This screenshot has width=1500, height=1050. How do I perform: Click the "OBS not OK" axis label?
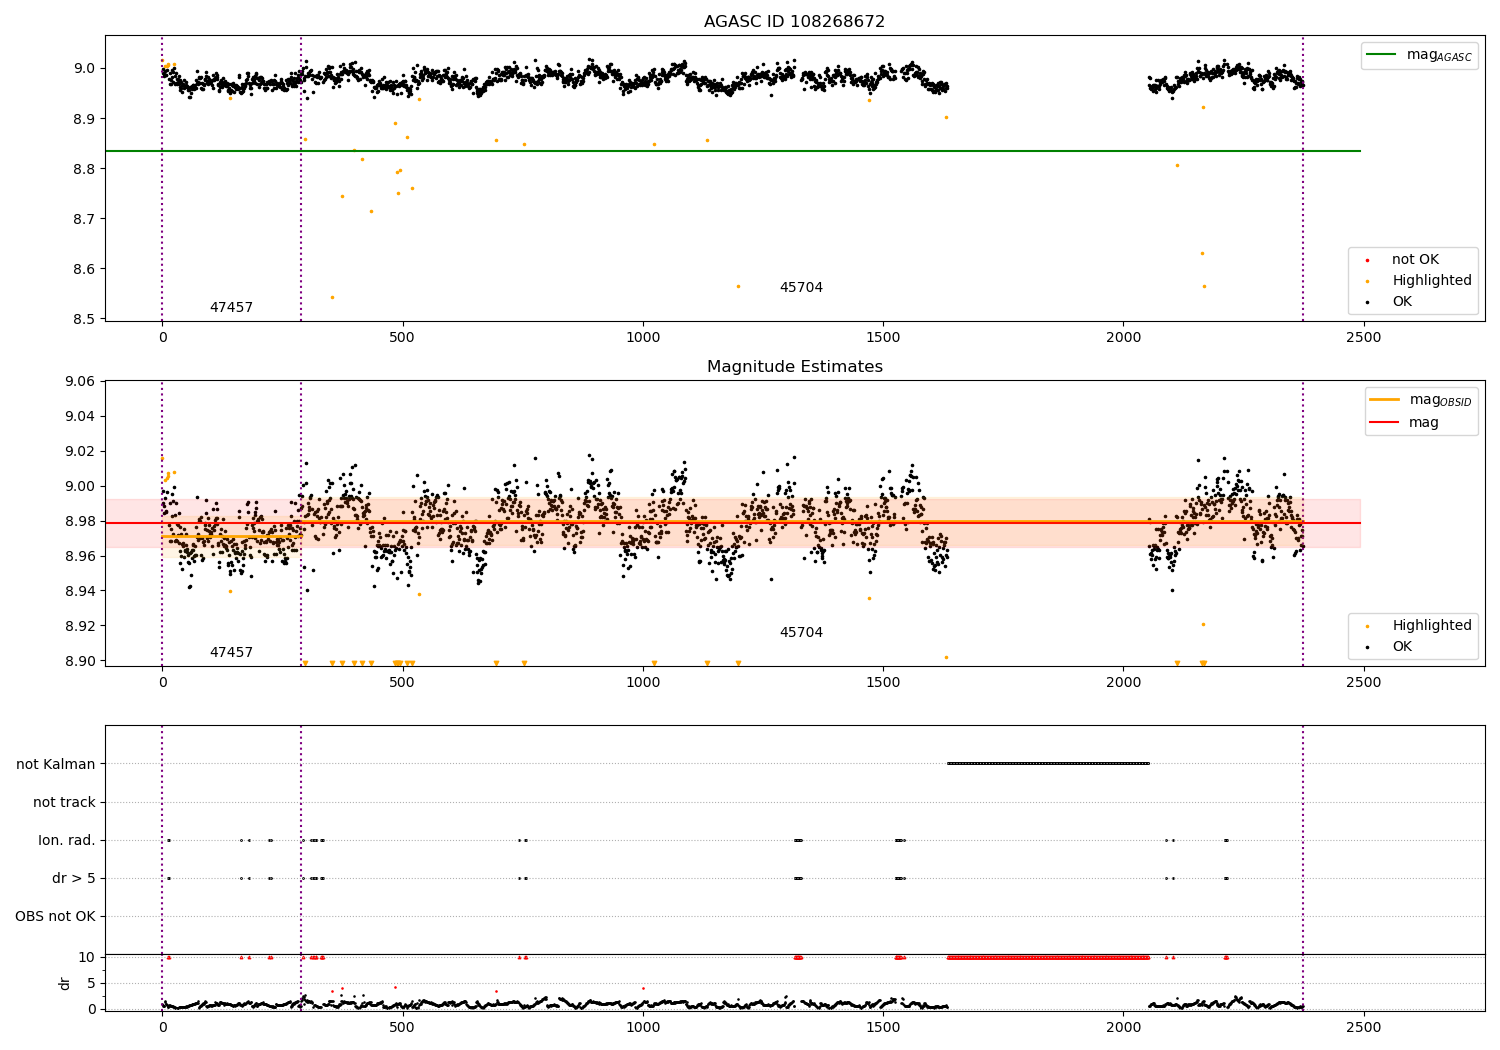(56, 916)
